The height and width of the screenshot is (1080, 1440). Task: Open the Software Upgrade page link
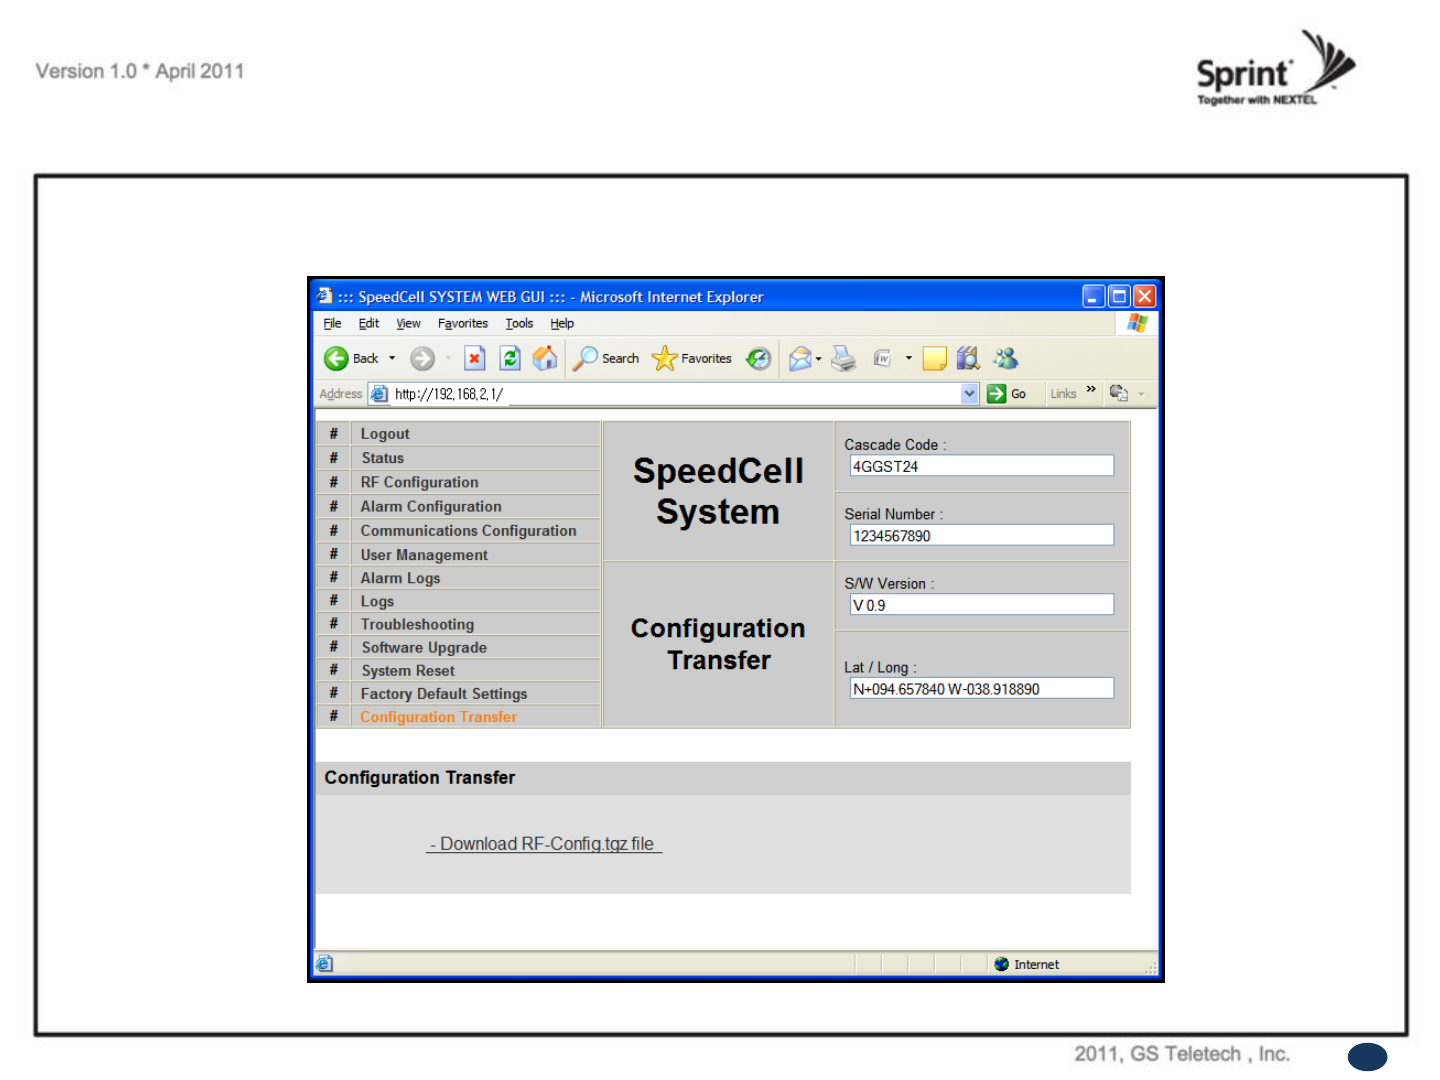pyautogui.click(x=424, y=648)
